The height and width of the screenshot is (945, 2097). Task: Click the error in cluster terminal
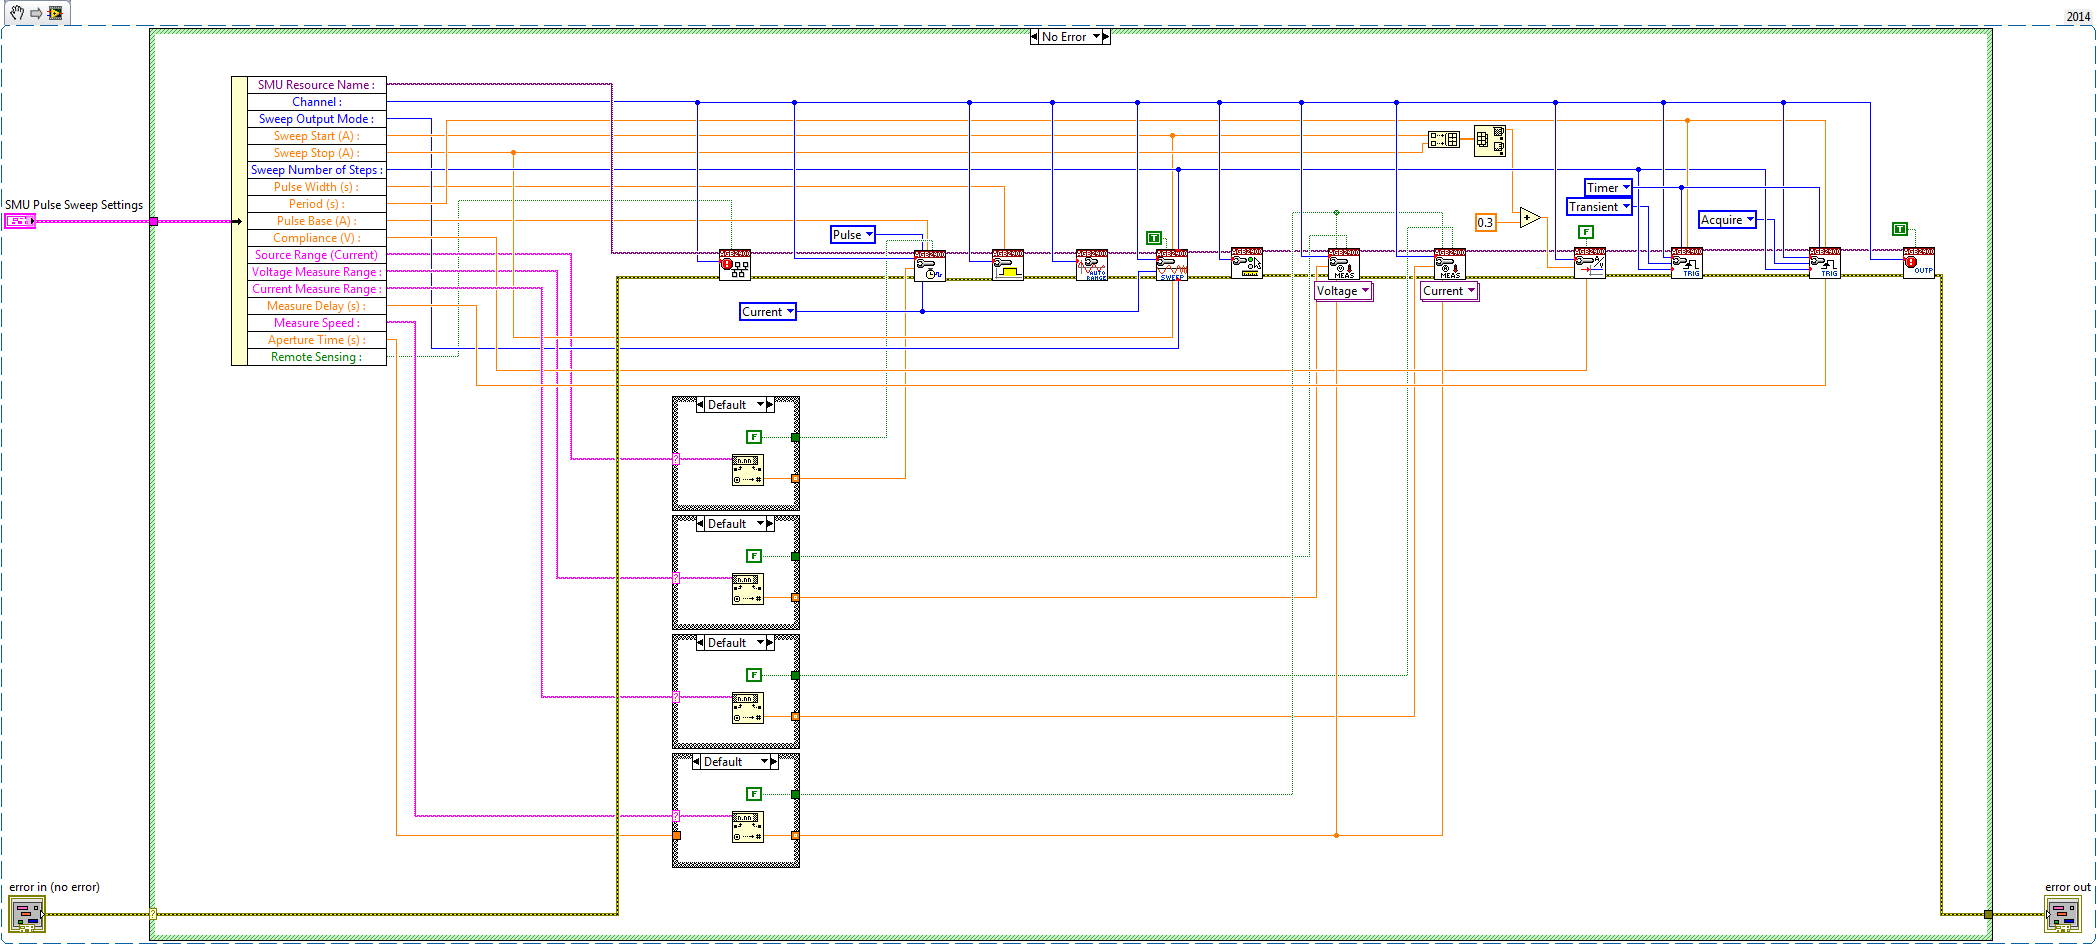[x=27, y=914]
